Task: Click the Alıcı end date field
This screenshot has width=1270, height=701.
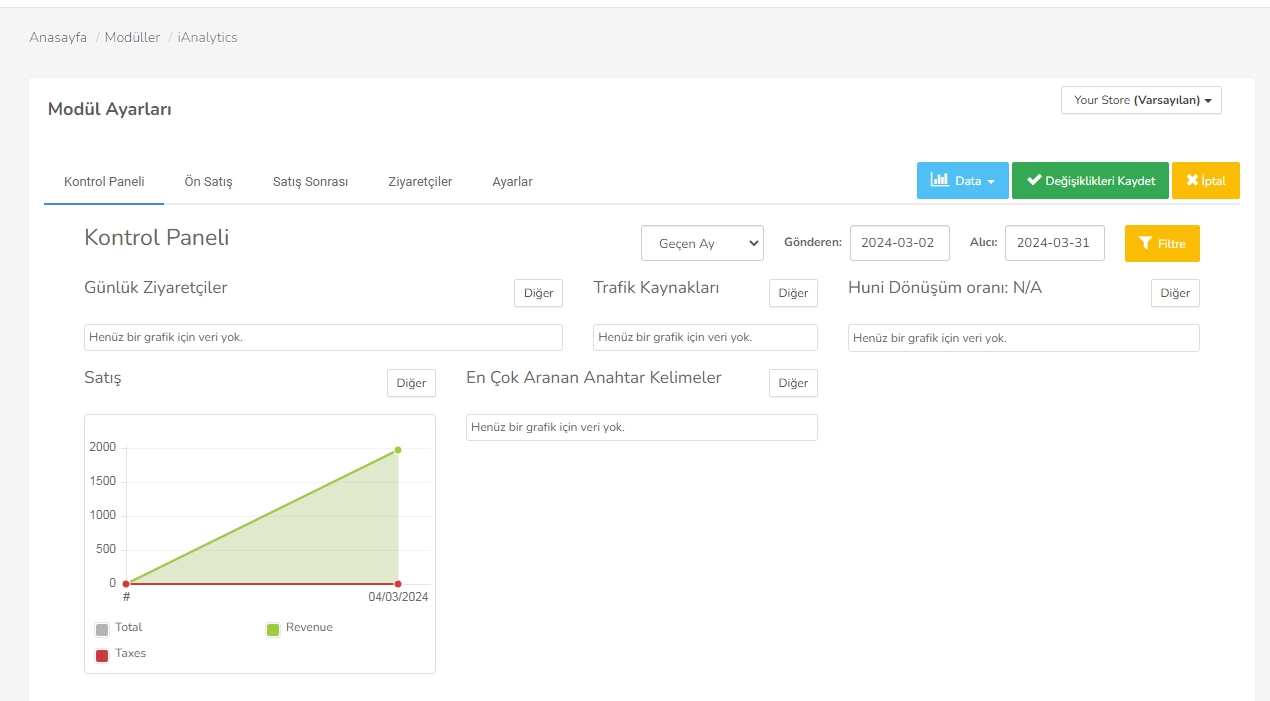Action: point(1054,243)
